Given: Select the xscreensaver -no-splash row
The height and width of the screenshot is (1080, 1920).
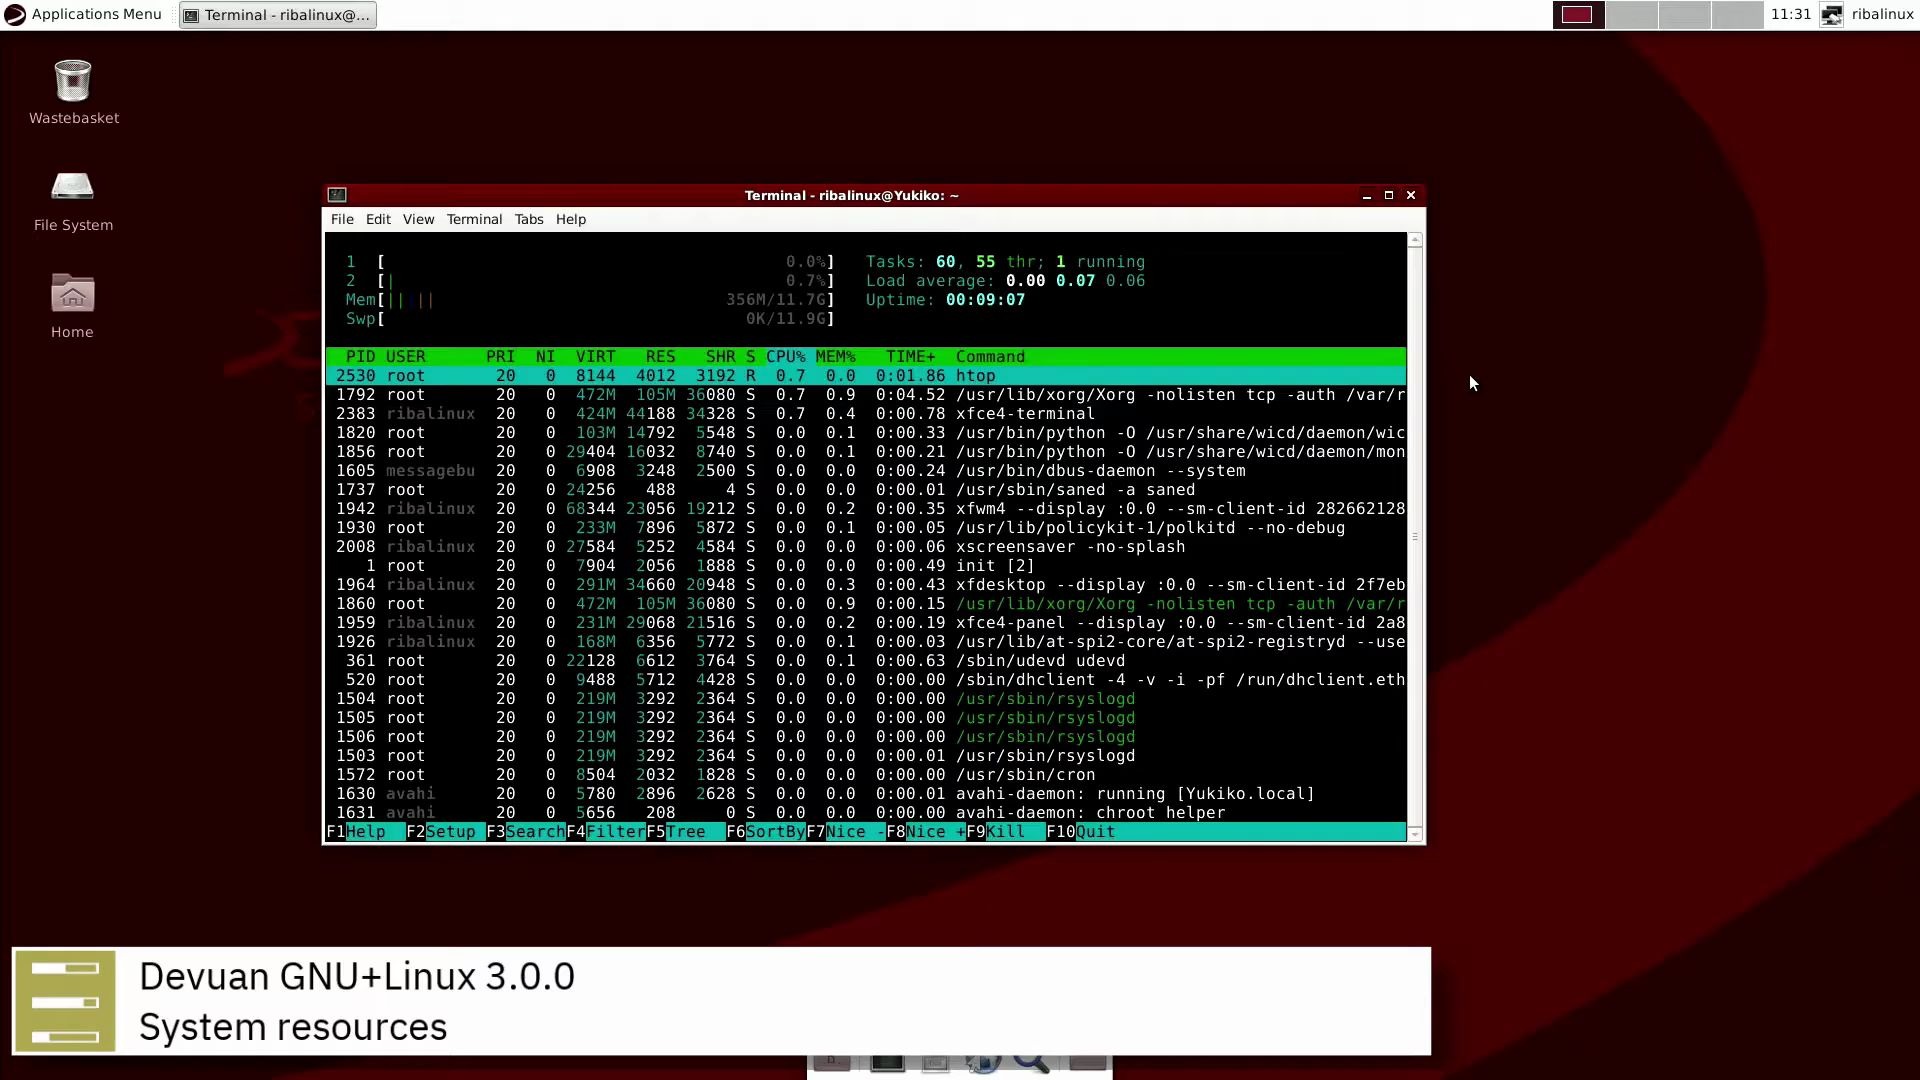Looking at the screenshot, I should [x=866, y=547].
